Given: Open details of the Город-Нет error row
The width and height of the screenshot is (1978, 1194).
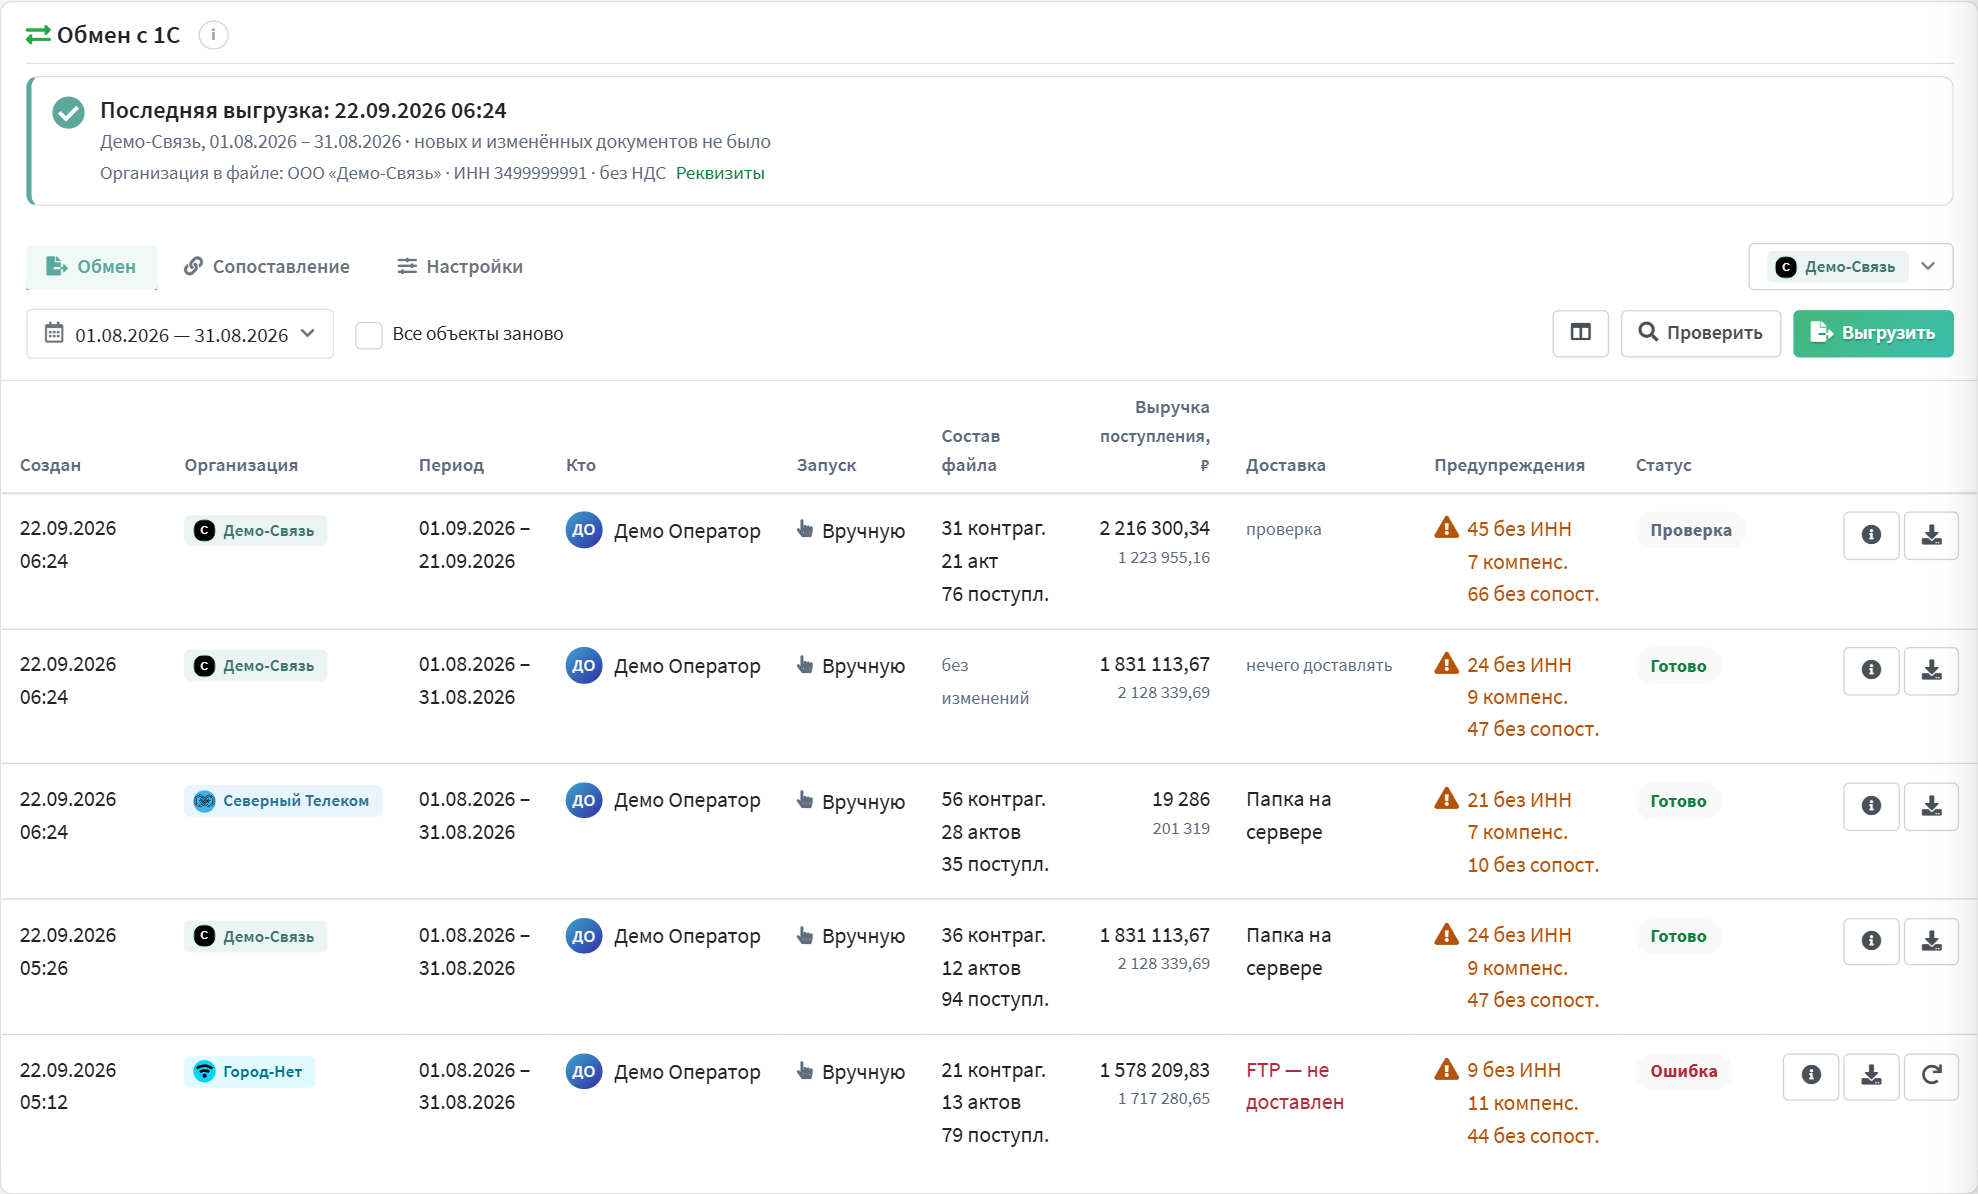Looking at the screenshot, I should pos(1811,1076).
